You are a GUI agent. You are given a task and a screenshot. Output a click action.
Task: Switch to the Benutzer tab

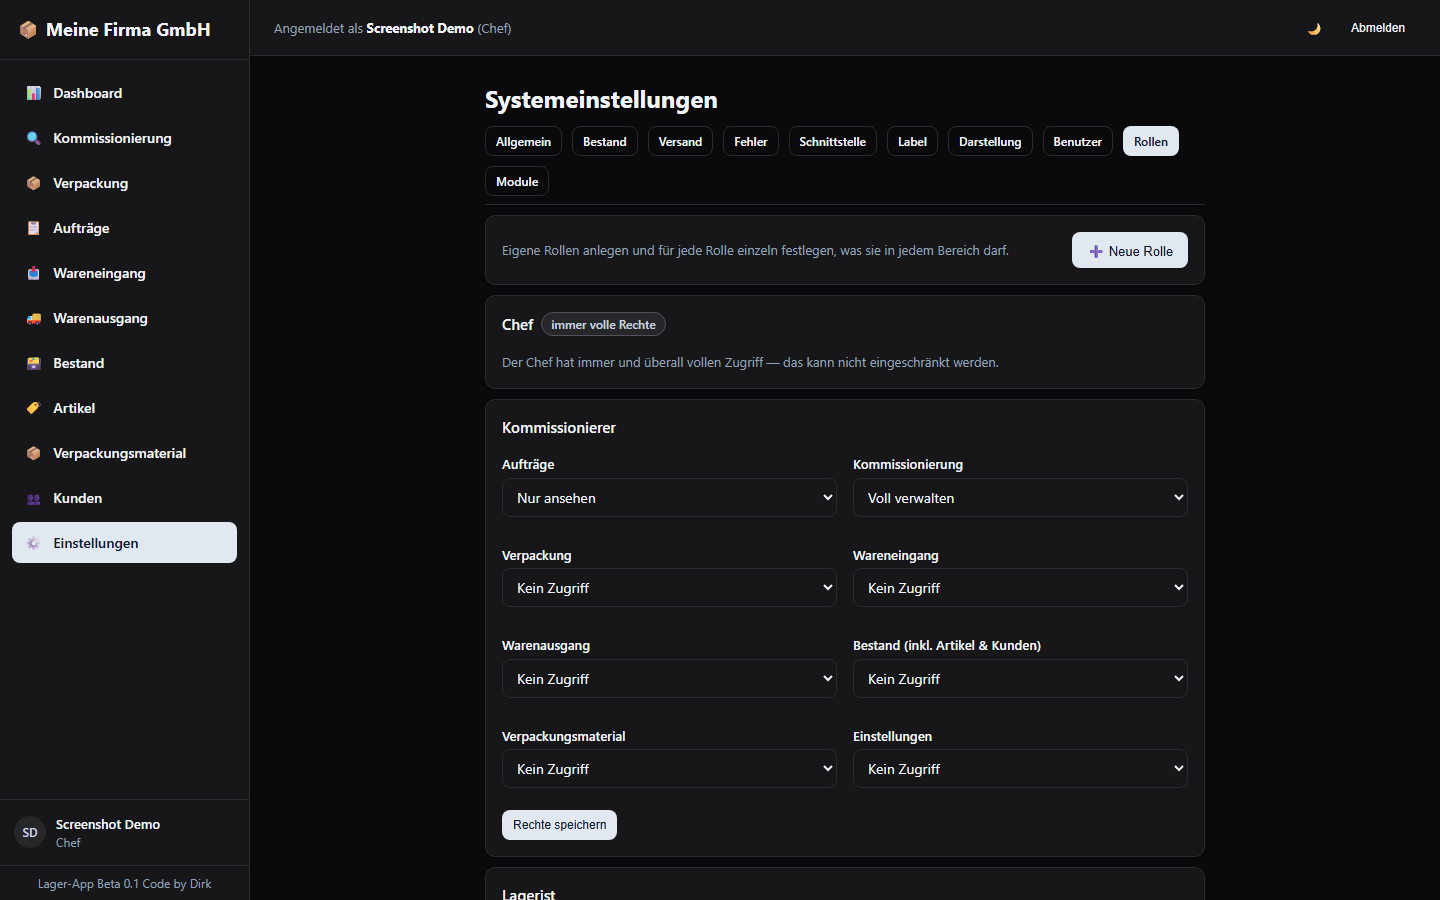pos(1078,141)
